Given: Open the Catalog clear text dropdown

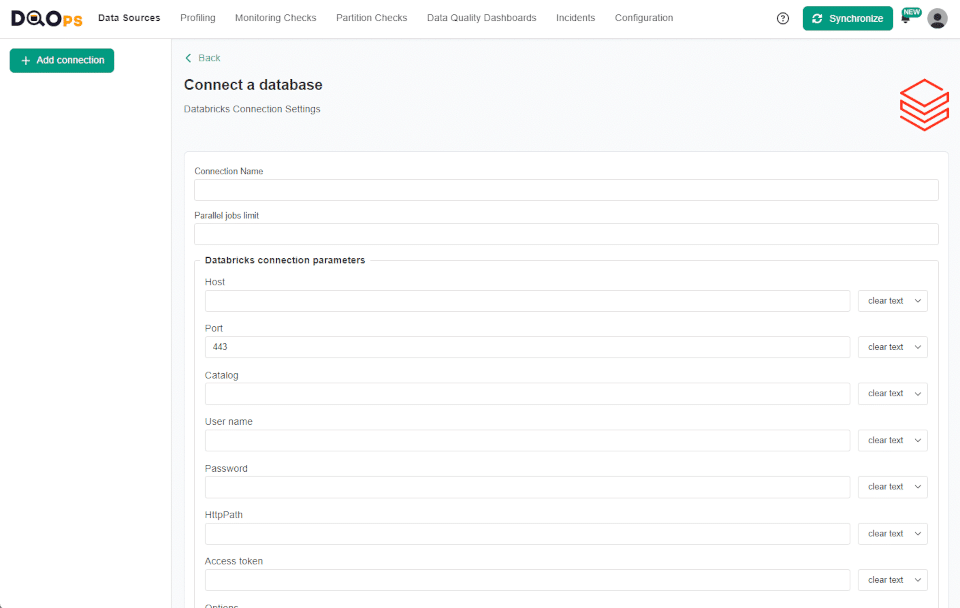Looking at the screenshot, I should 893,394.
